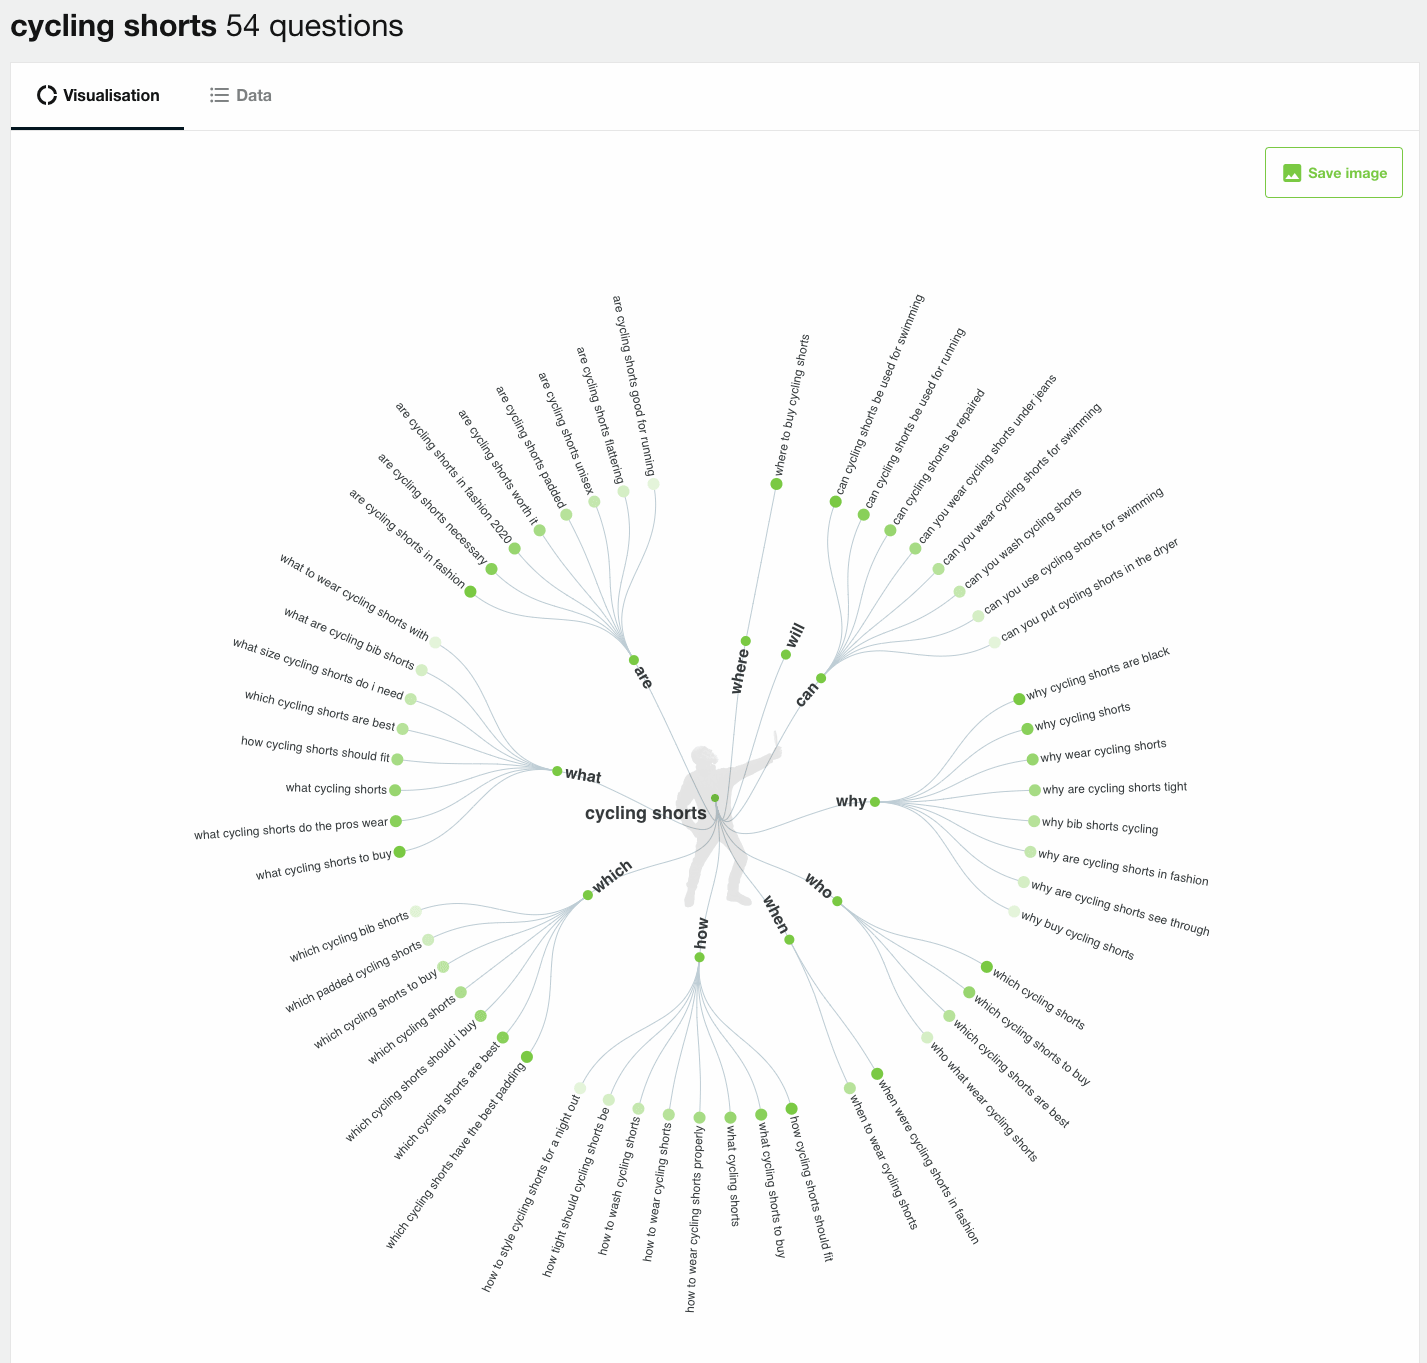Select the 'what' branch node

point(557,771)
